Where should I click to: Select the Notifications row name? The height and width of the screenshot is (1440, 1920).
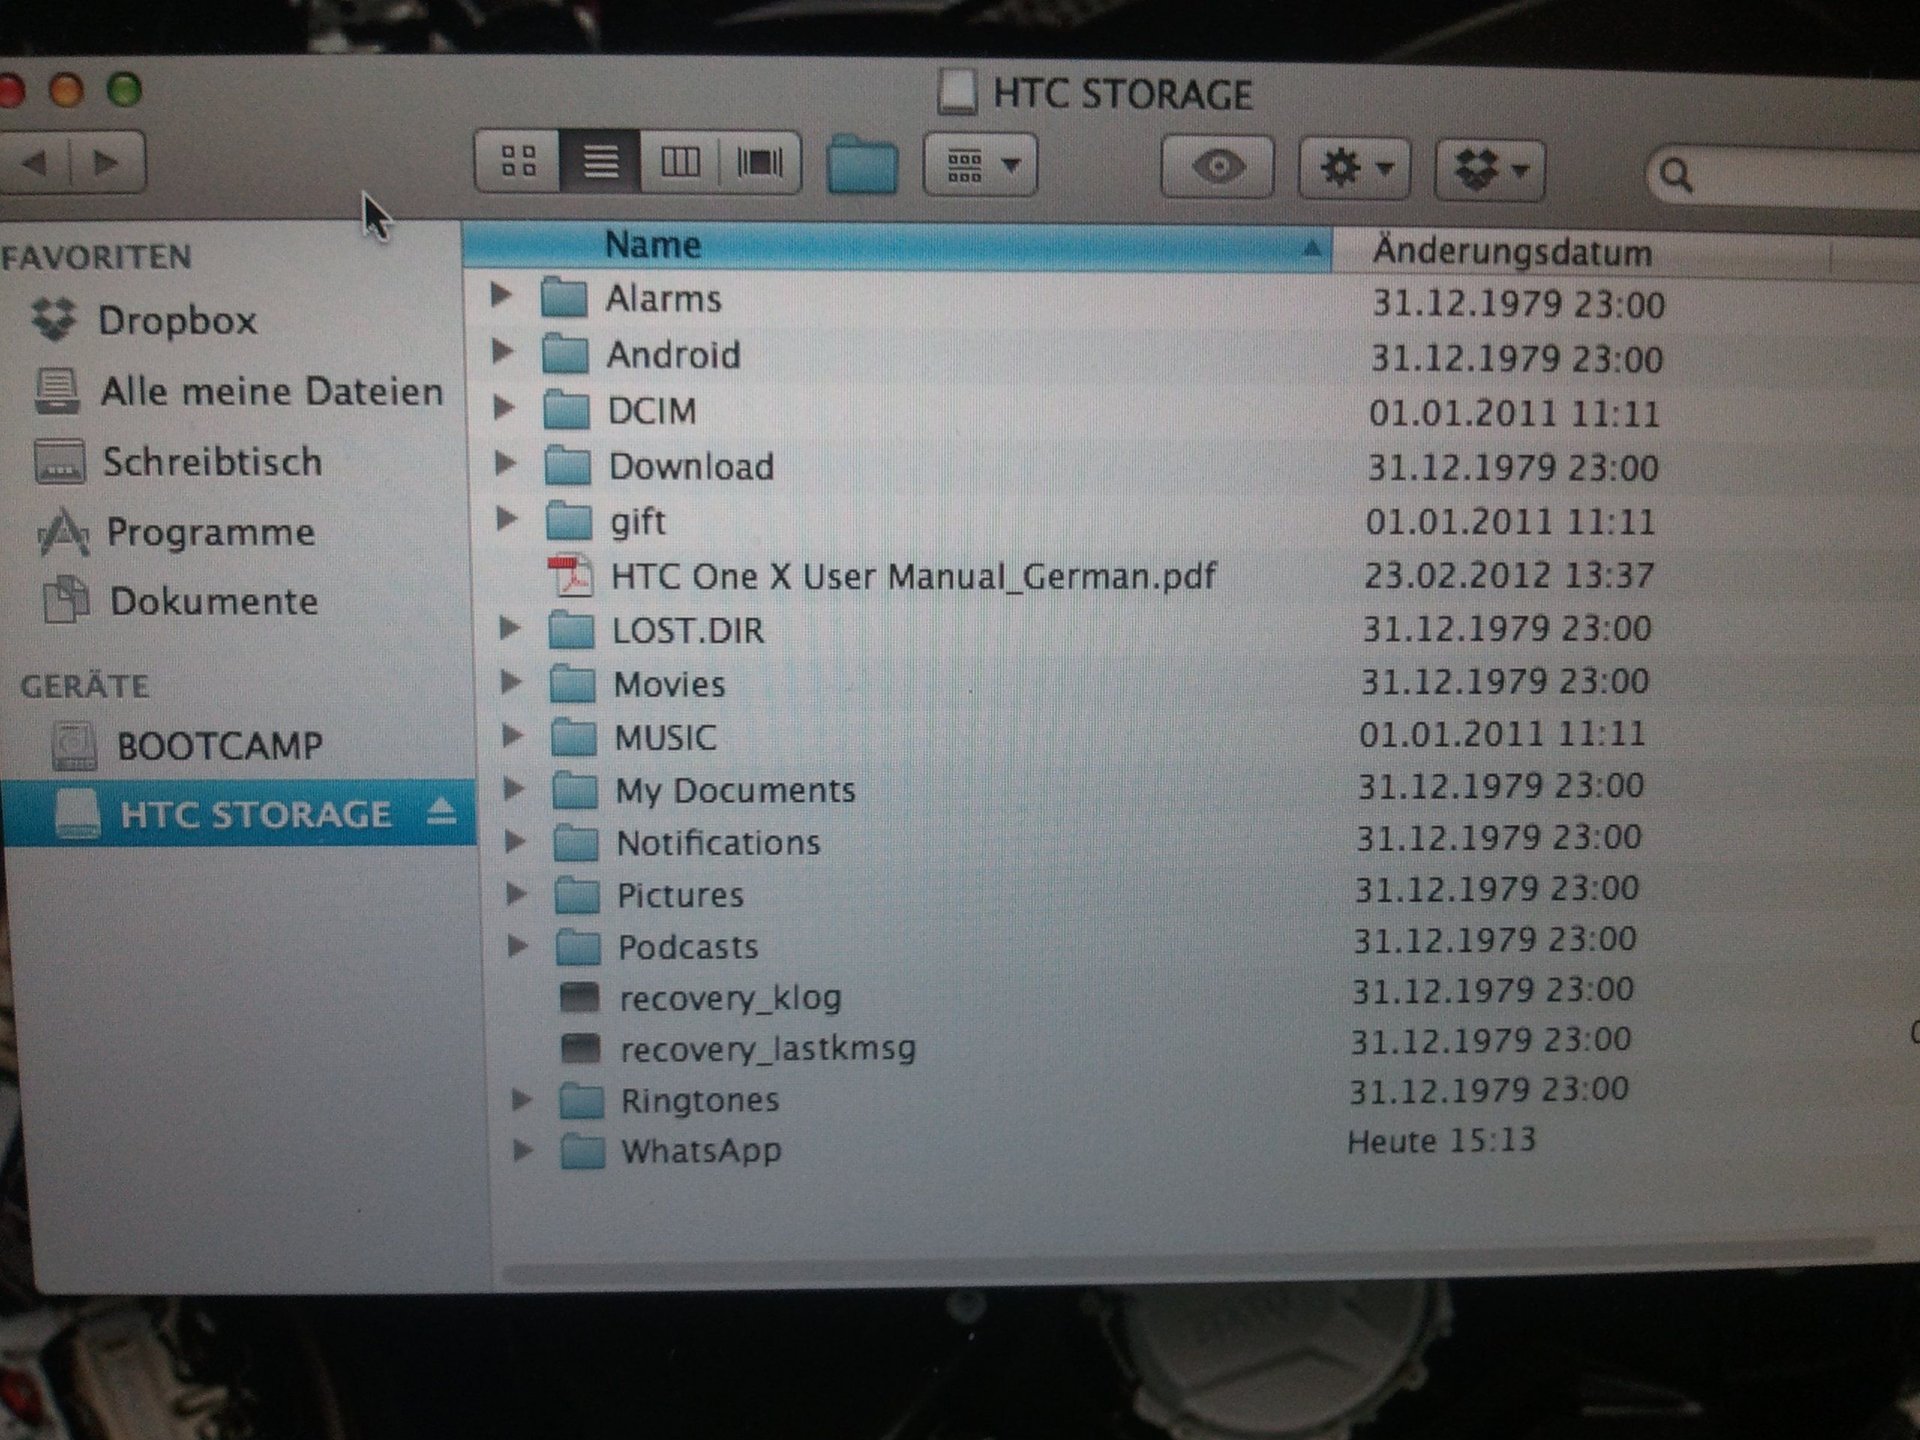[x=719, y=843]
